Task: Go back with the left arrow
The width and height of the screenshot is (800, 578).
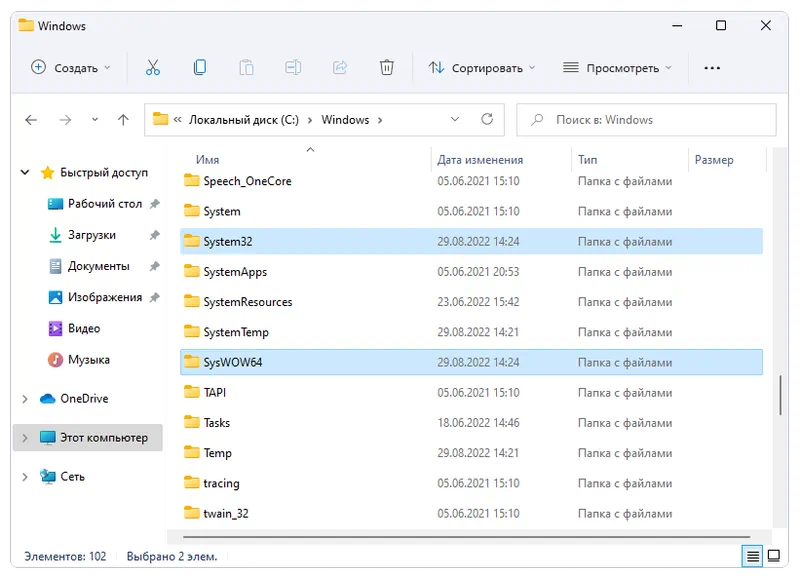Action: click(31, 120)
